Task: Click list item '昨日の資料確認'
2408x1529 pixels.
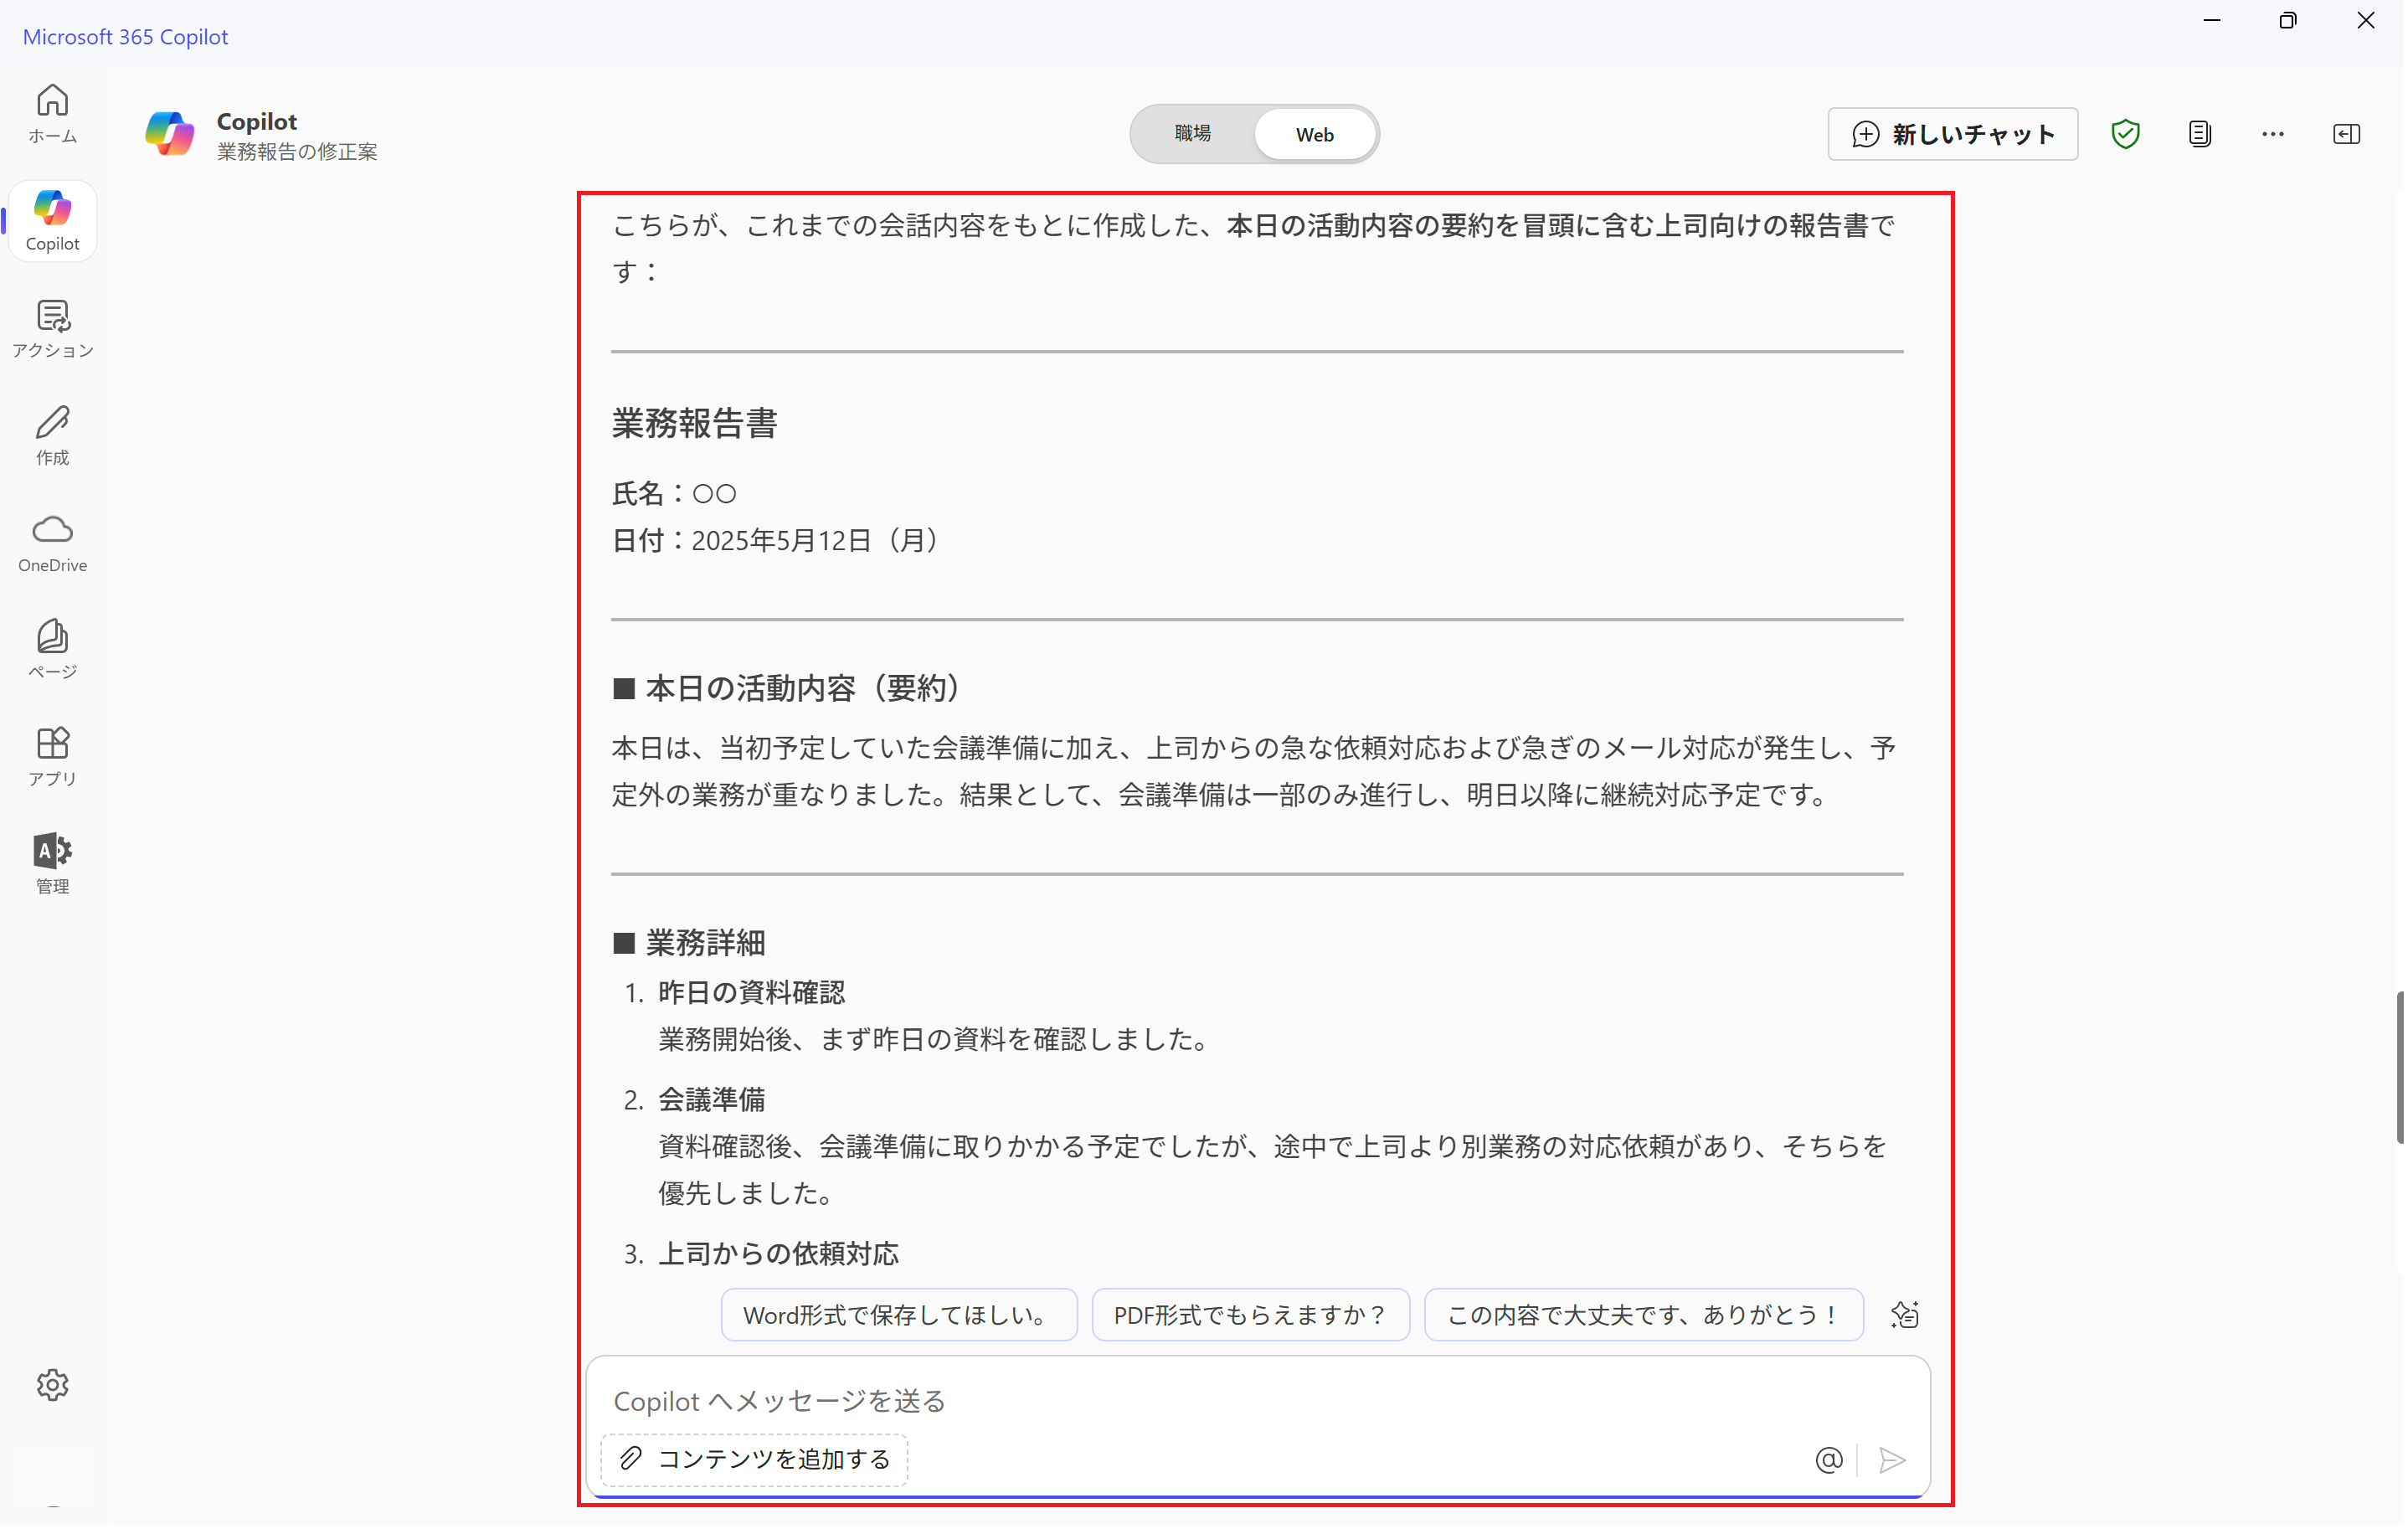Action: coord(753,994)
